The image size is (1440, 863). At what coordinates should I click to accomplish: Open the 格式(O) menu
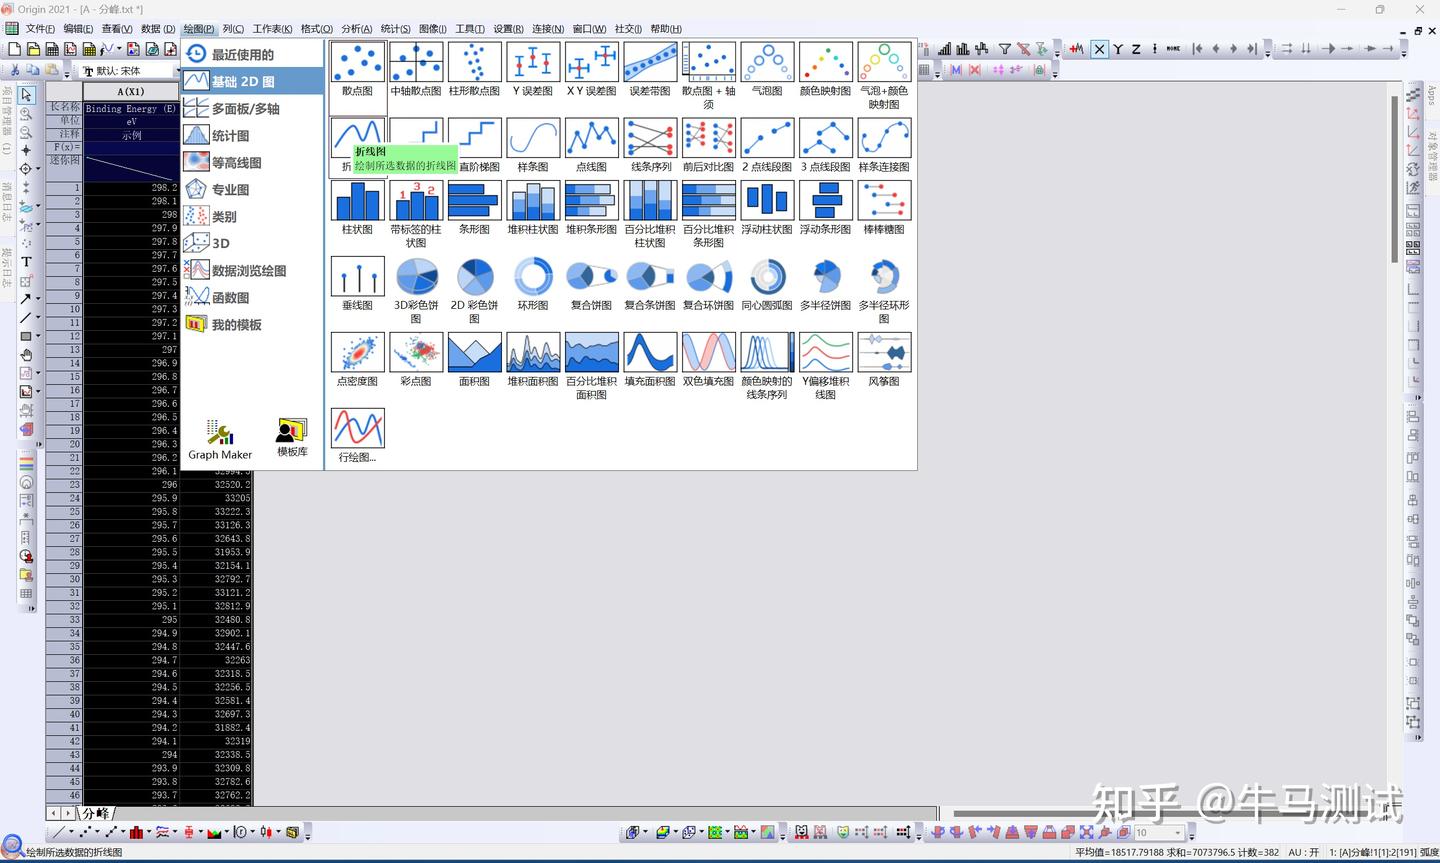click(x=316, y=29)
